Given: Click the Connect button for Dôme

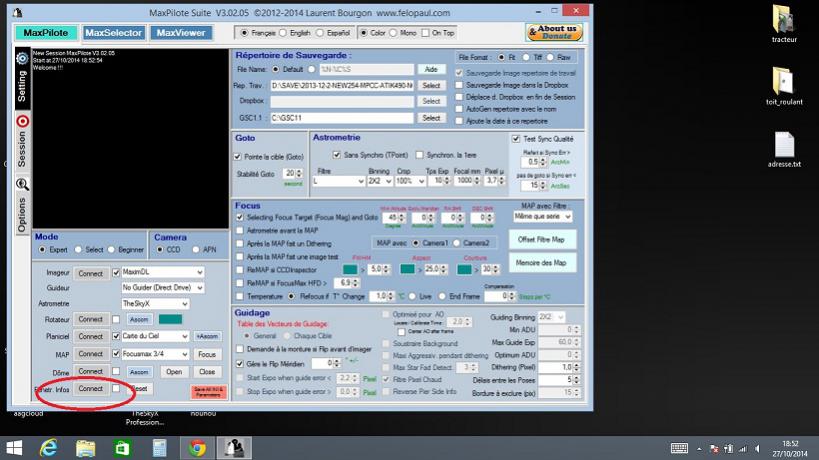Looking at the screenshot, I should [90, 371].
